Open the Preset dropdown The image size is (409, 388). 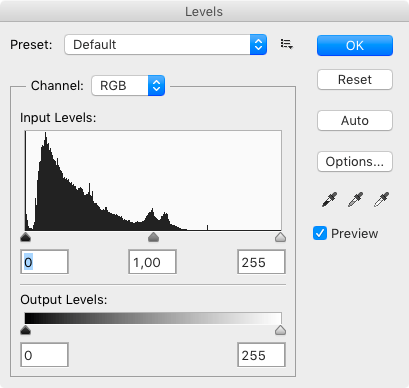[166, 44]
